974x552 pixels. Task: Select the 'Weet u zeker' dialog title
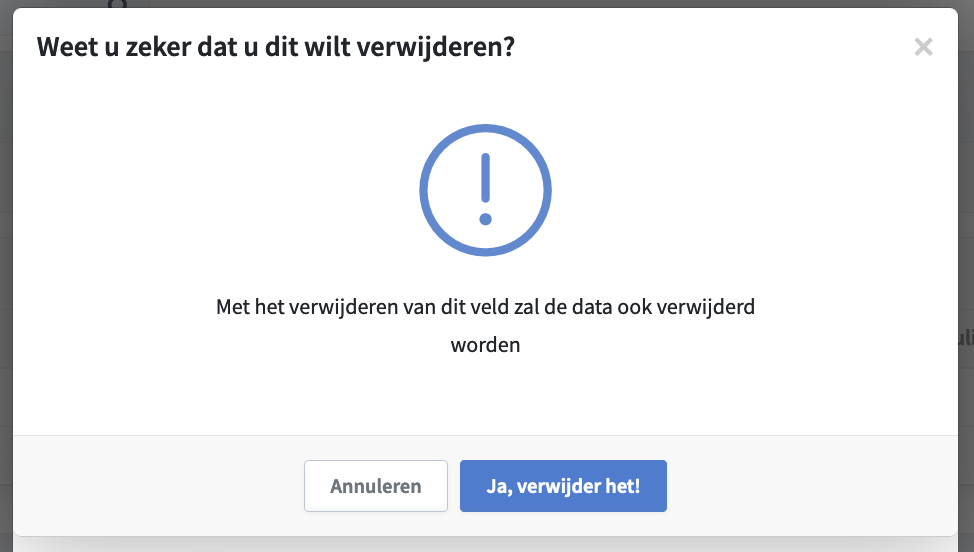click(276, 47)
